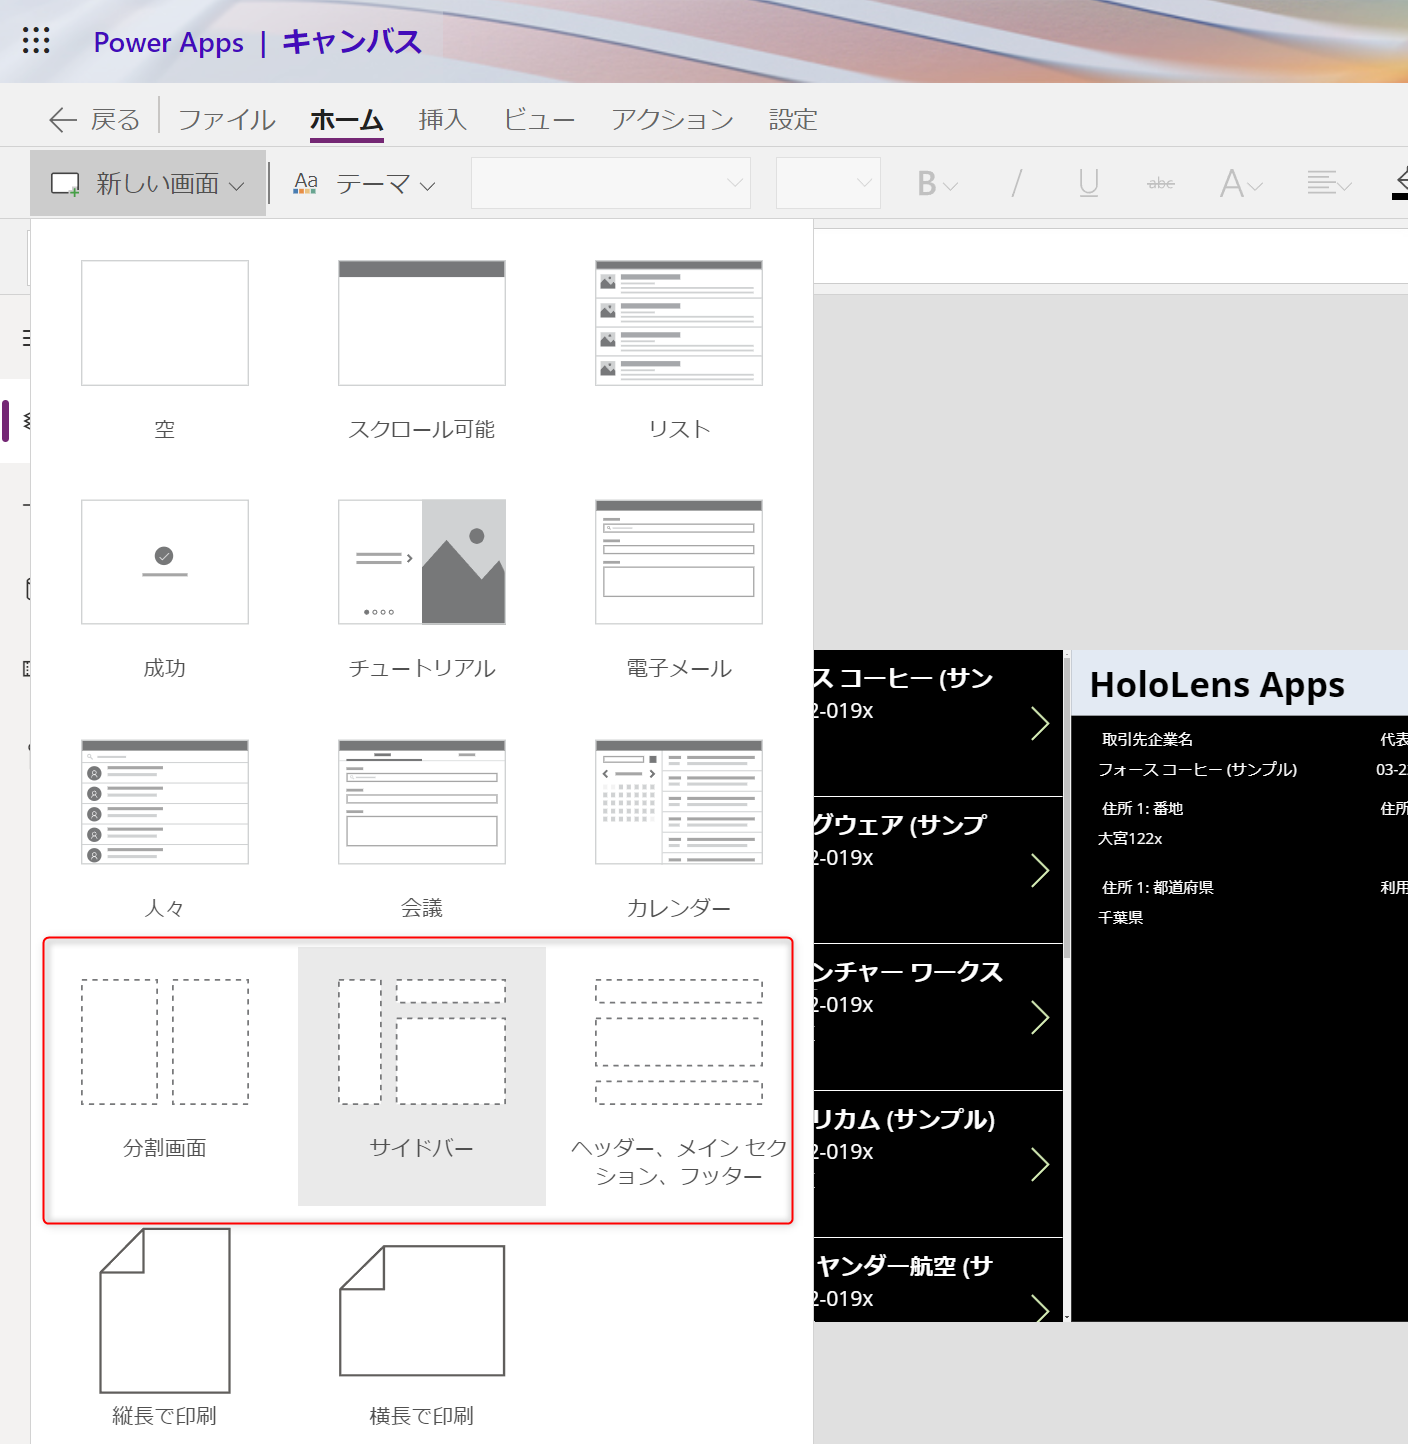Switch to the ホーム tab
1408x1444 pixels.
(x=347, y=120)
